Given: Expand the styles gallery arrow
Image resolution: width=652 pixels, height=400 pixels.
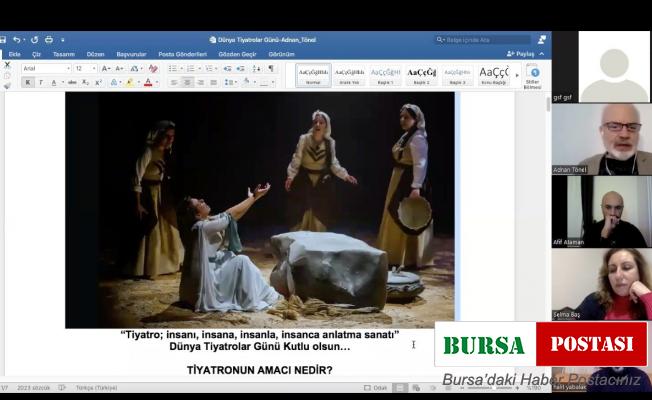Looking at the screenshot, I should point(517,75).
